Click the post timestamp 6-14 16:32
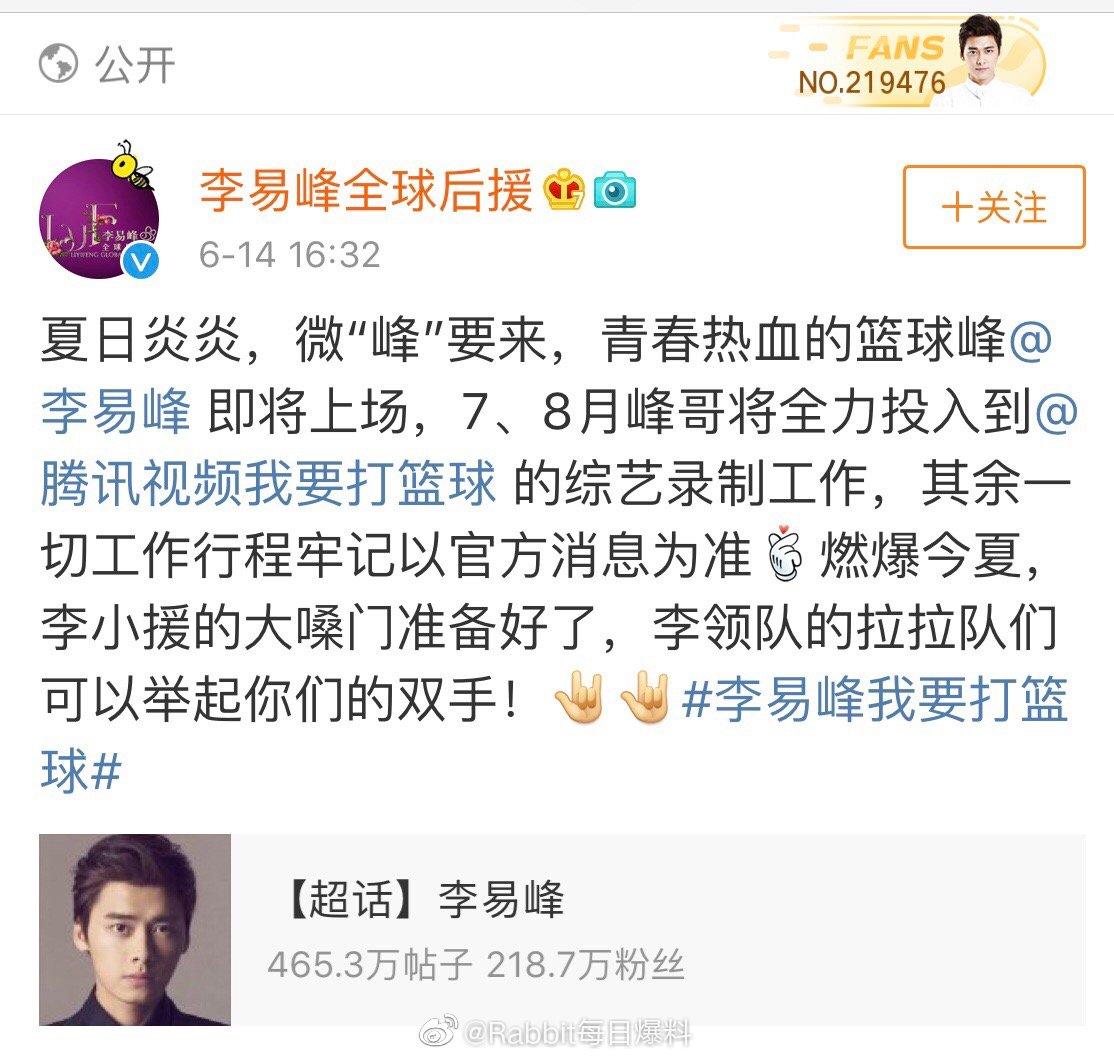 290,254
